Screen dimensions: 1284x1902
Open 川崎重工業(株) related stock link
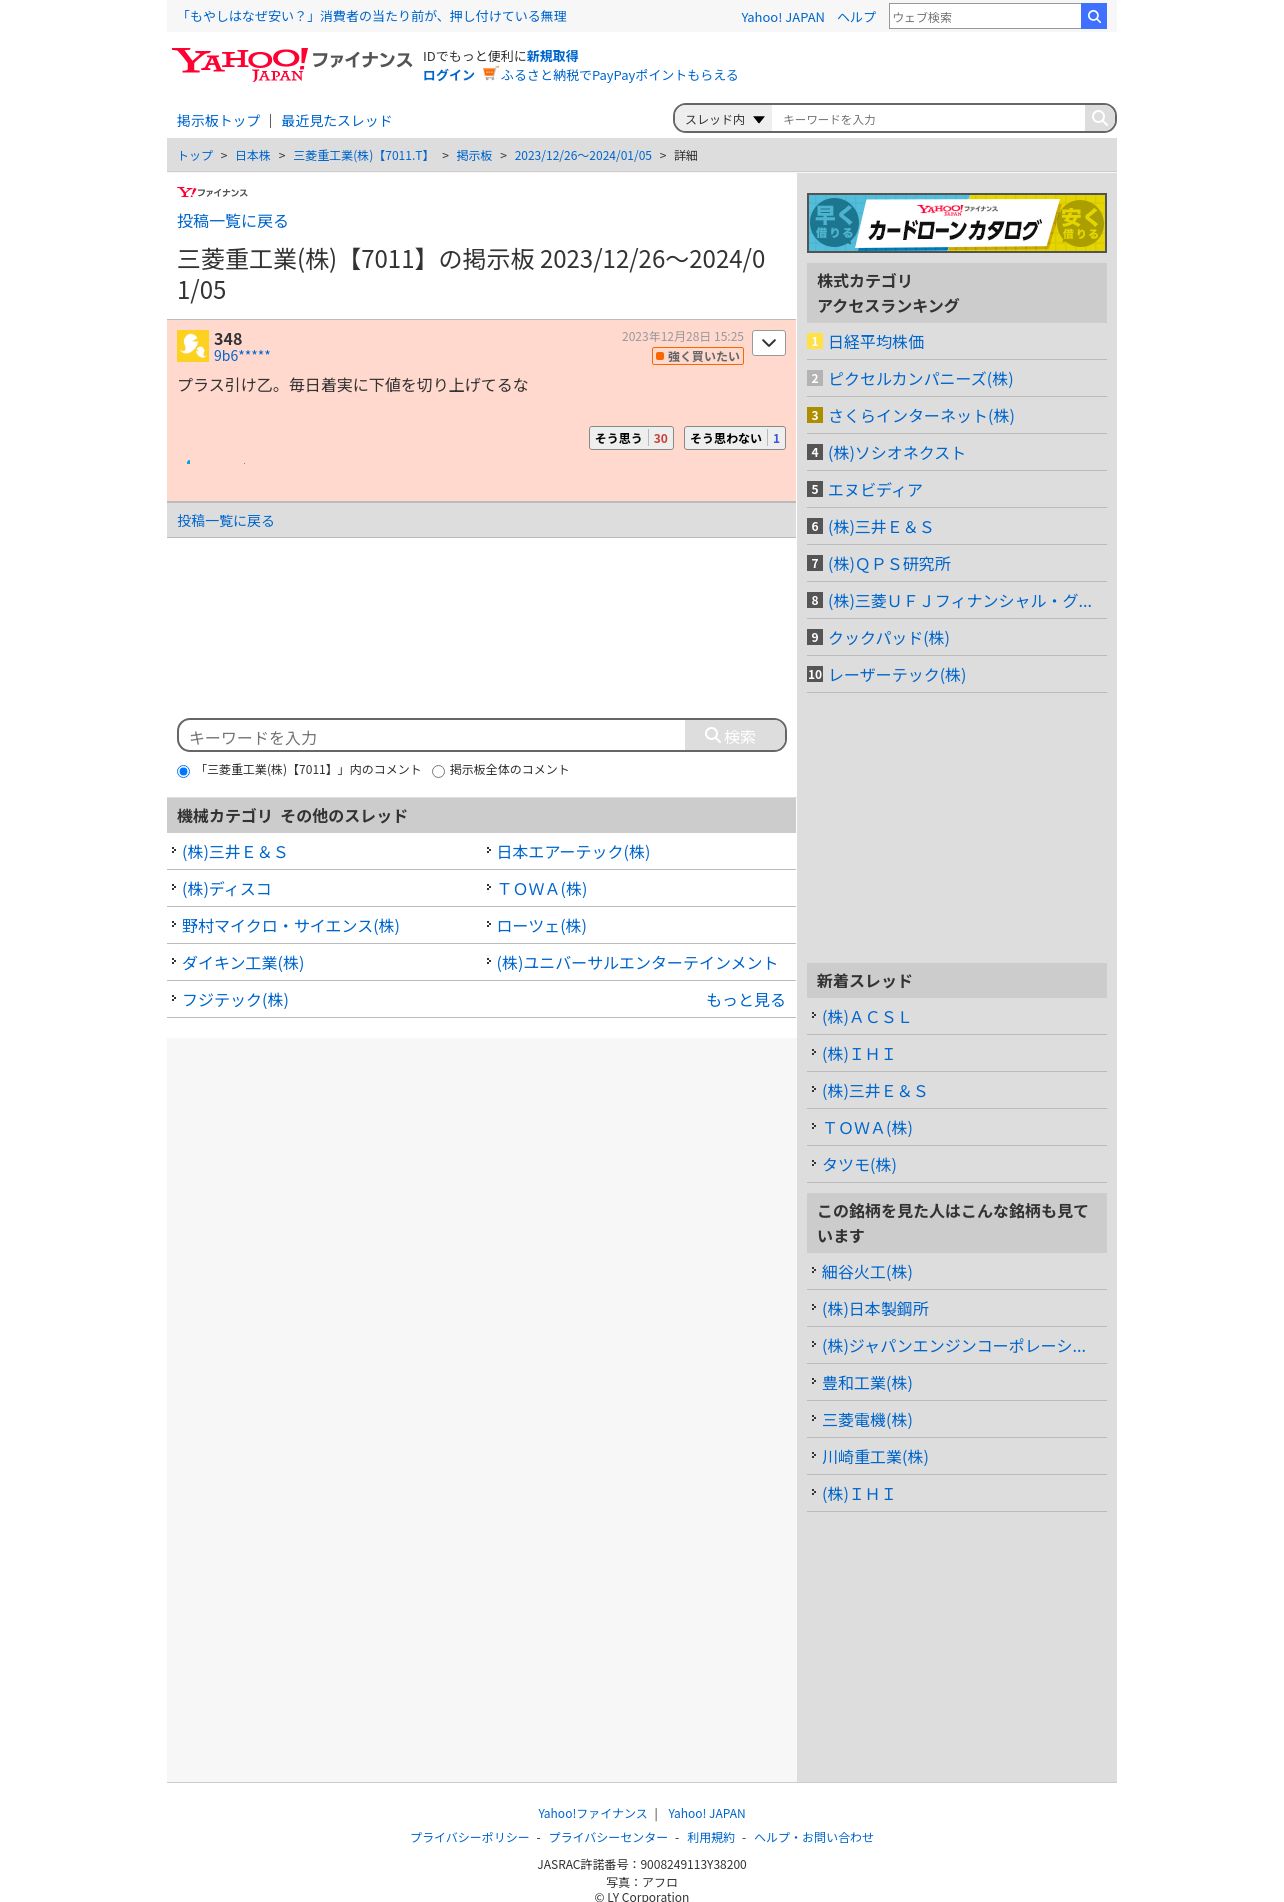875,1457
